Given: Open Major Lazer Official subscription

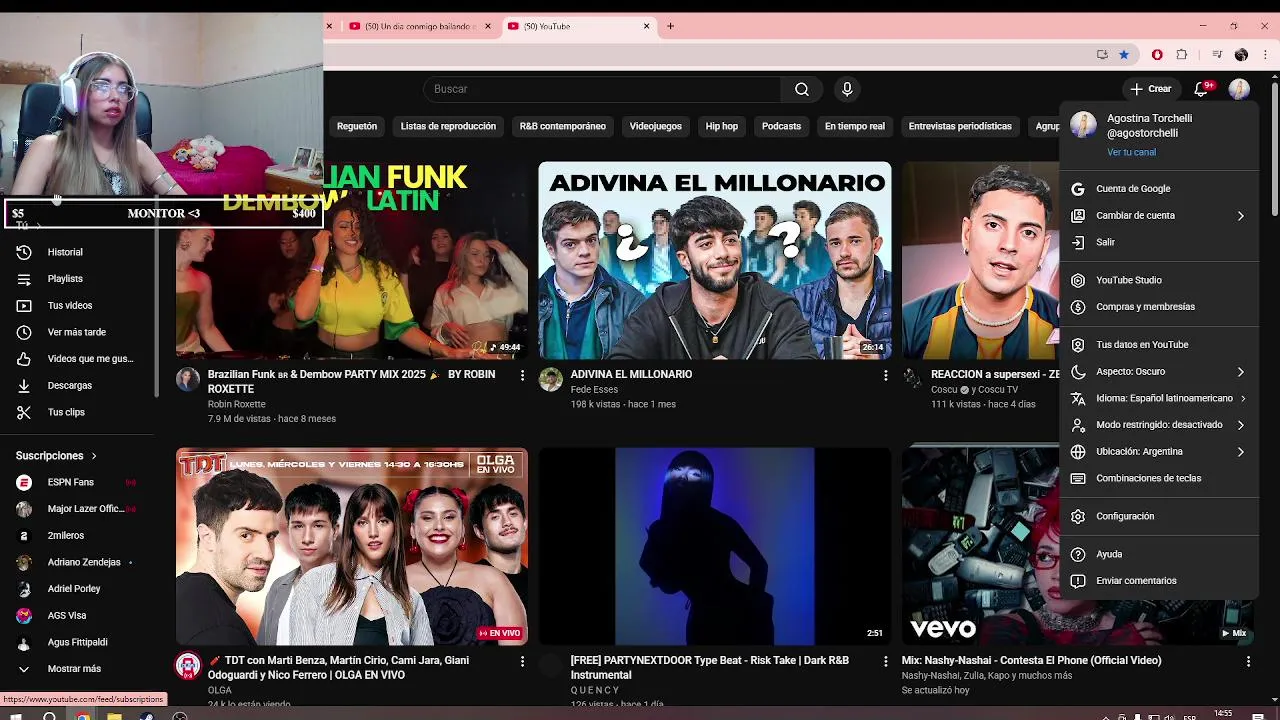Looking at the screenshot, I should (78, 509).
